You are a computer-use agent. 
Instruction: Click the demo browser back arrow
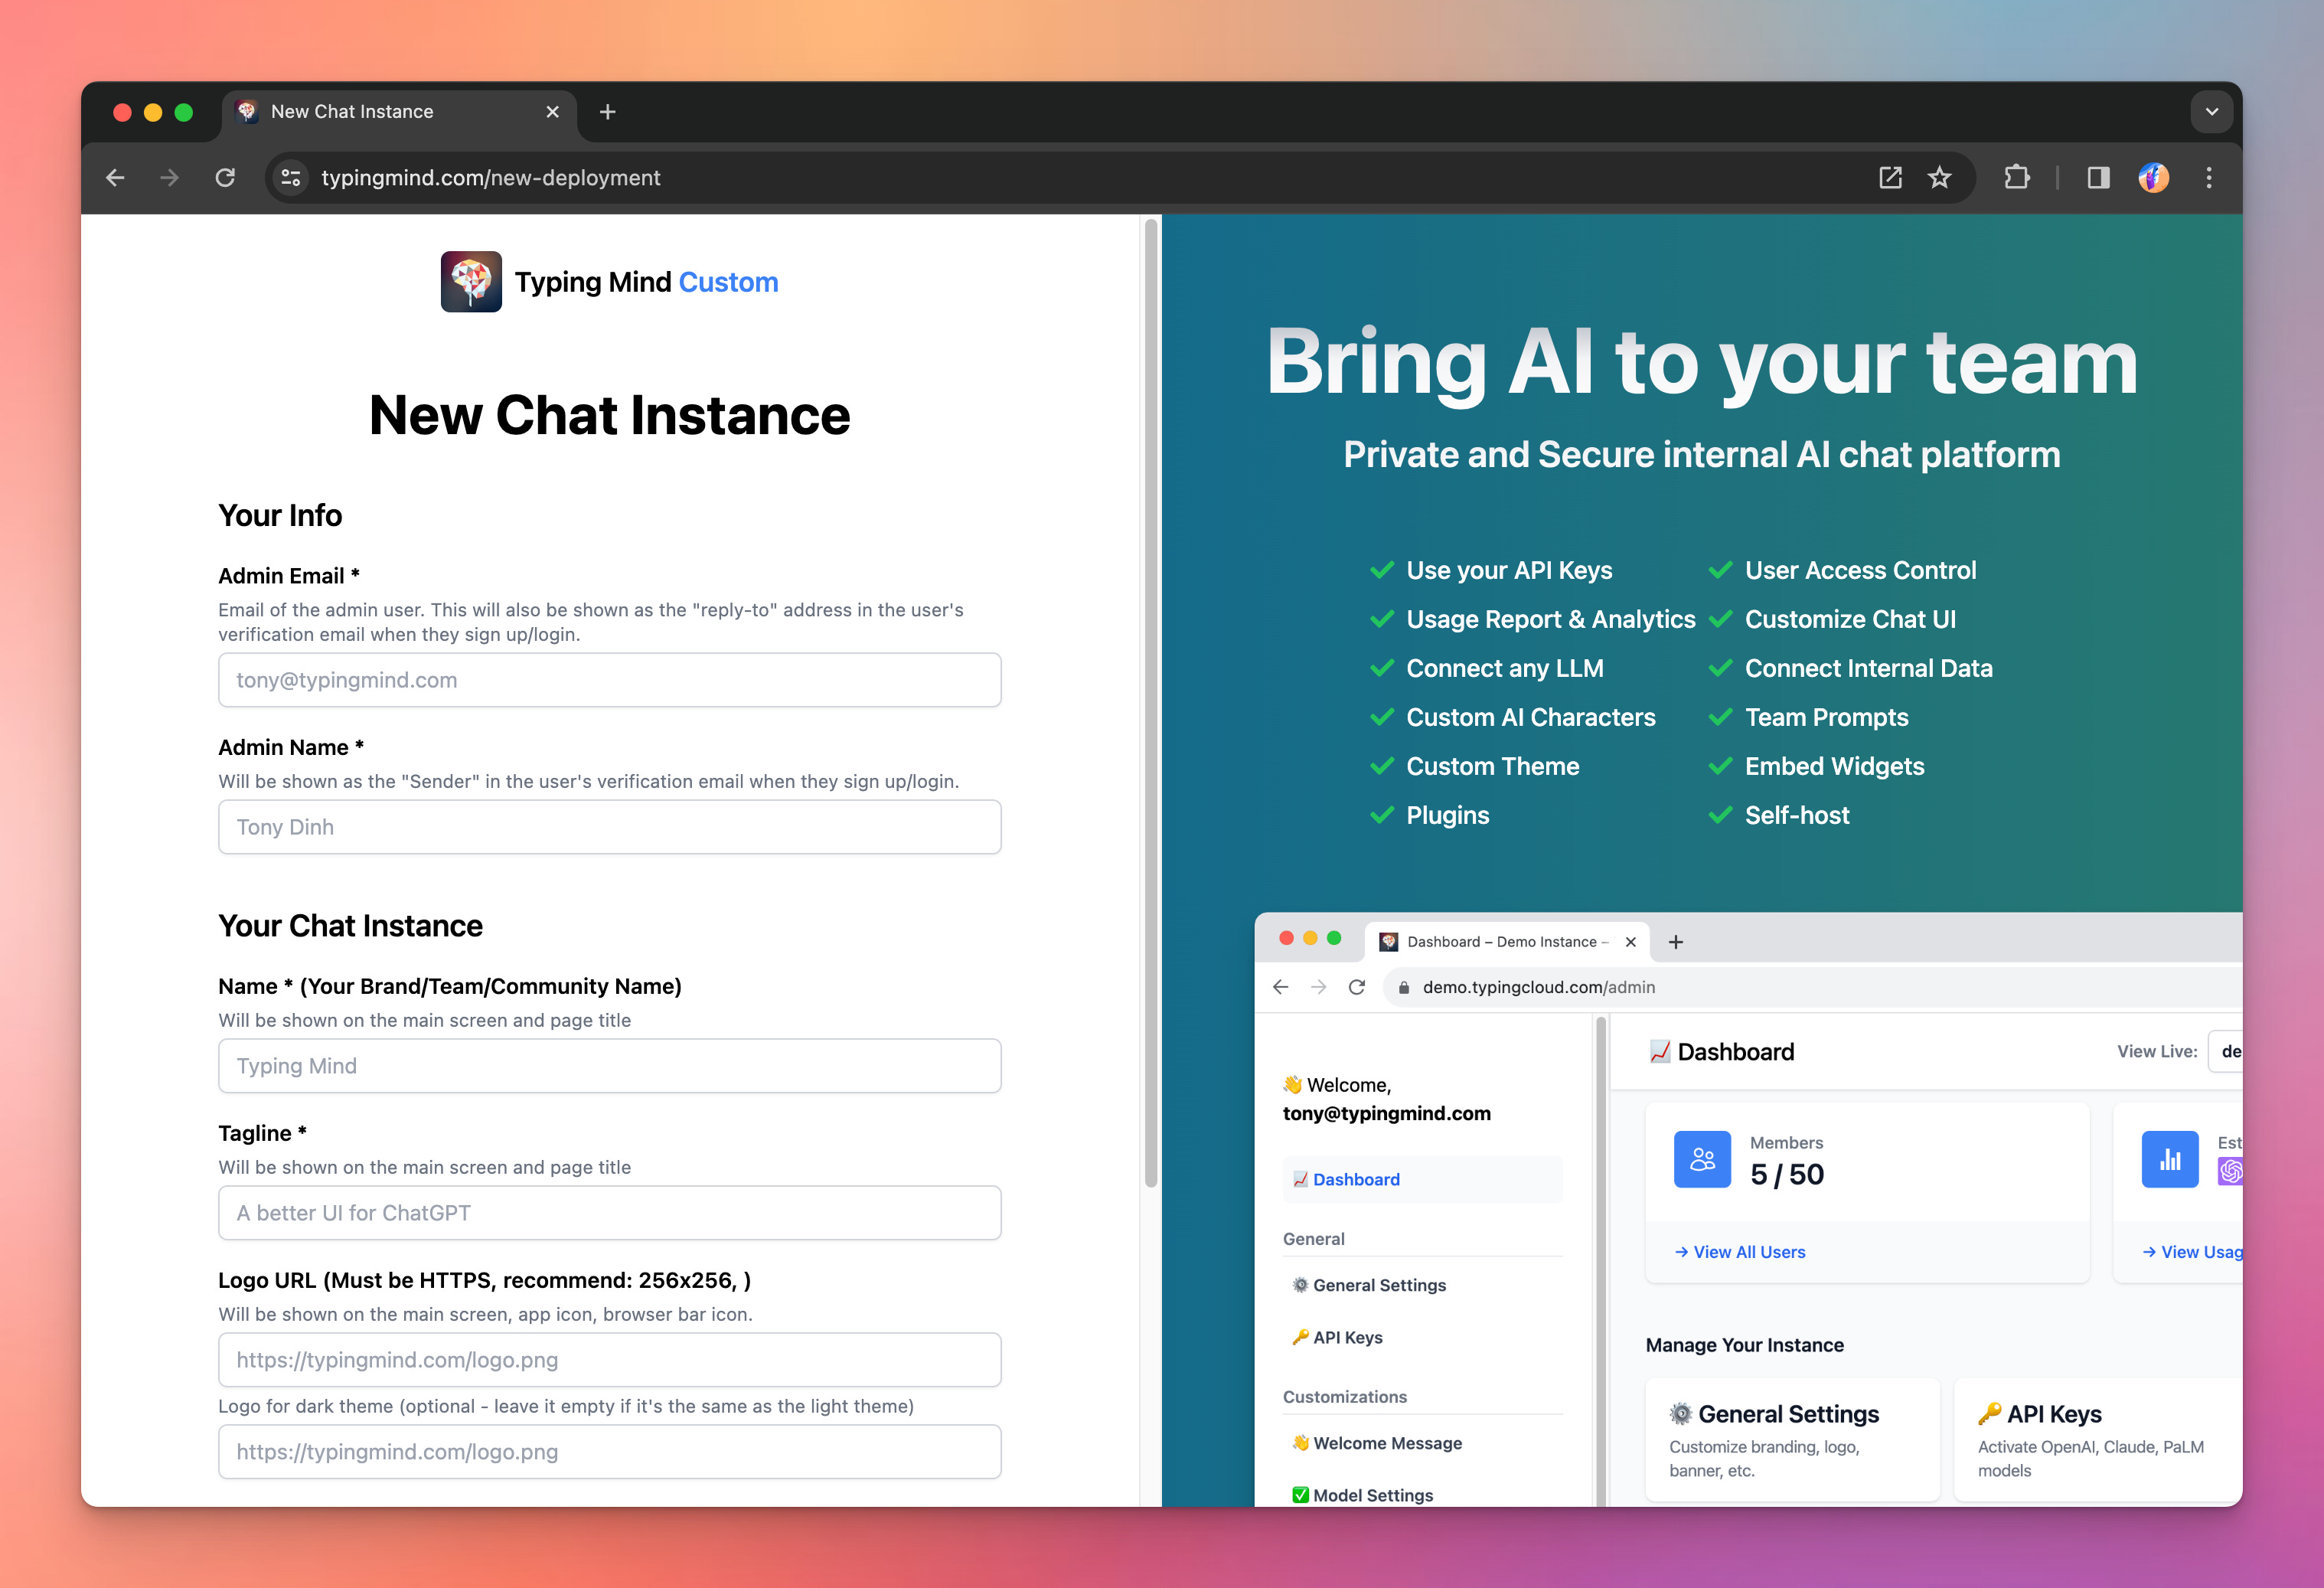pyautogui.click(x=1281, y=988)
